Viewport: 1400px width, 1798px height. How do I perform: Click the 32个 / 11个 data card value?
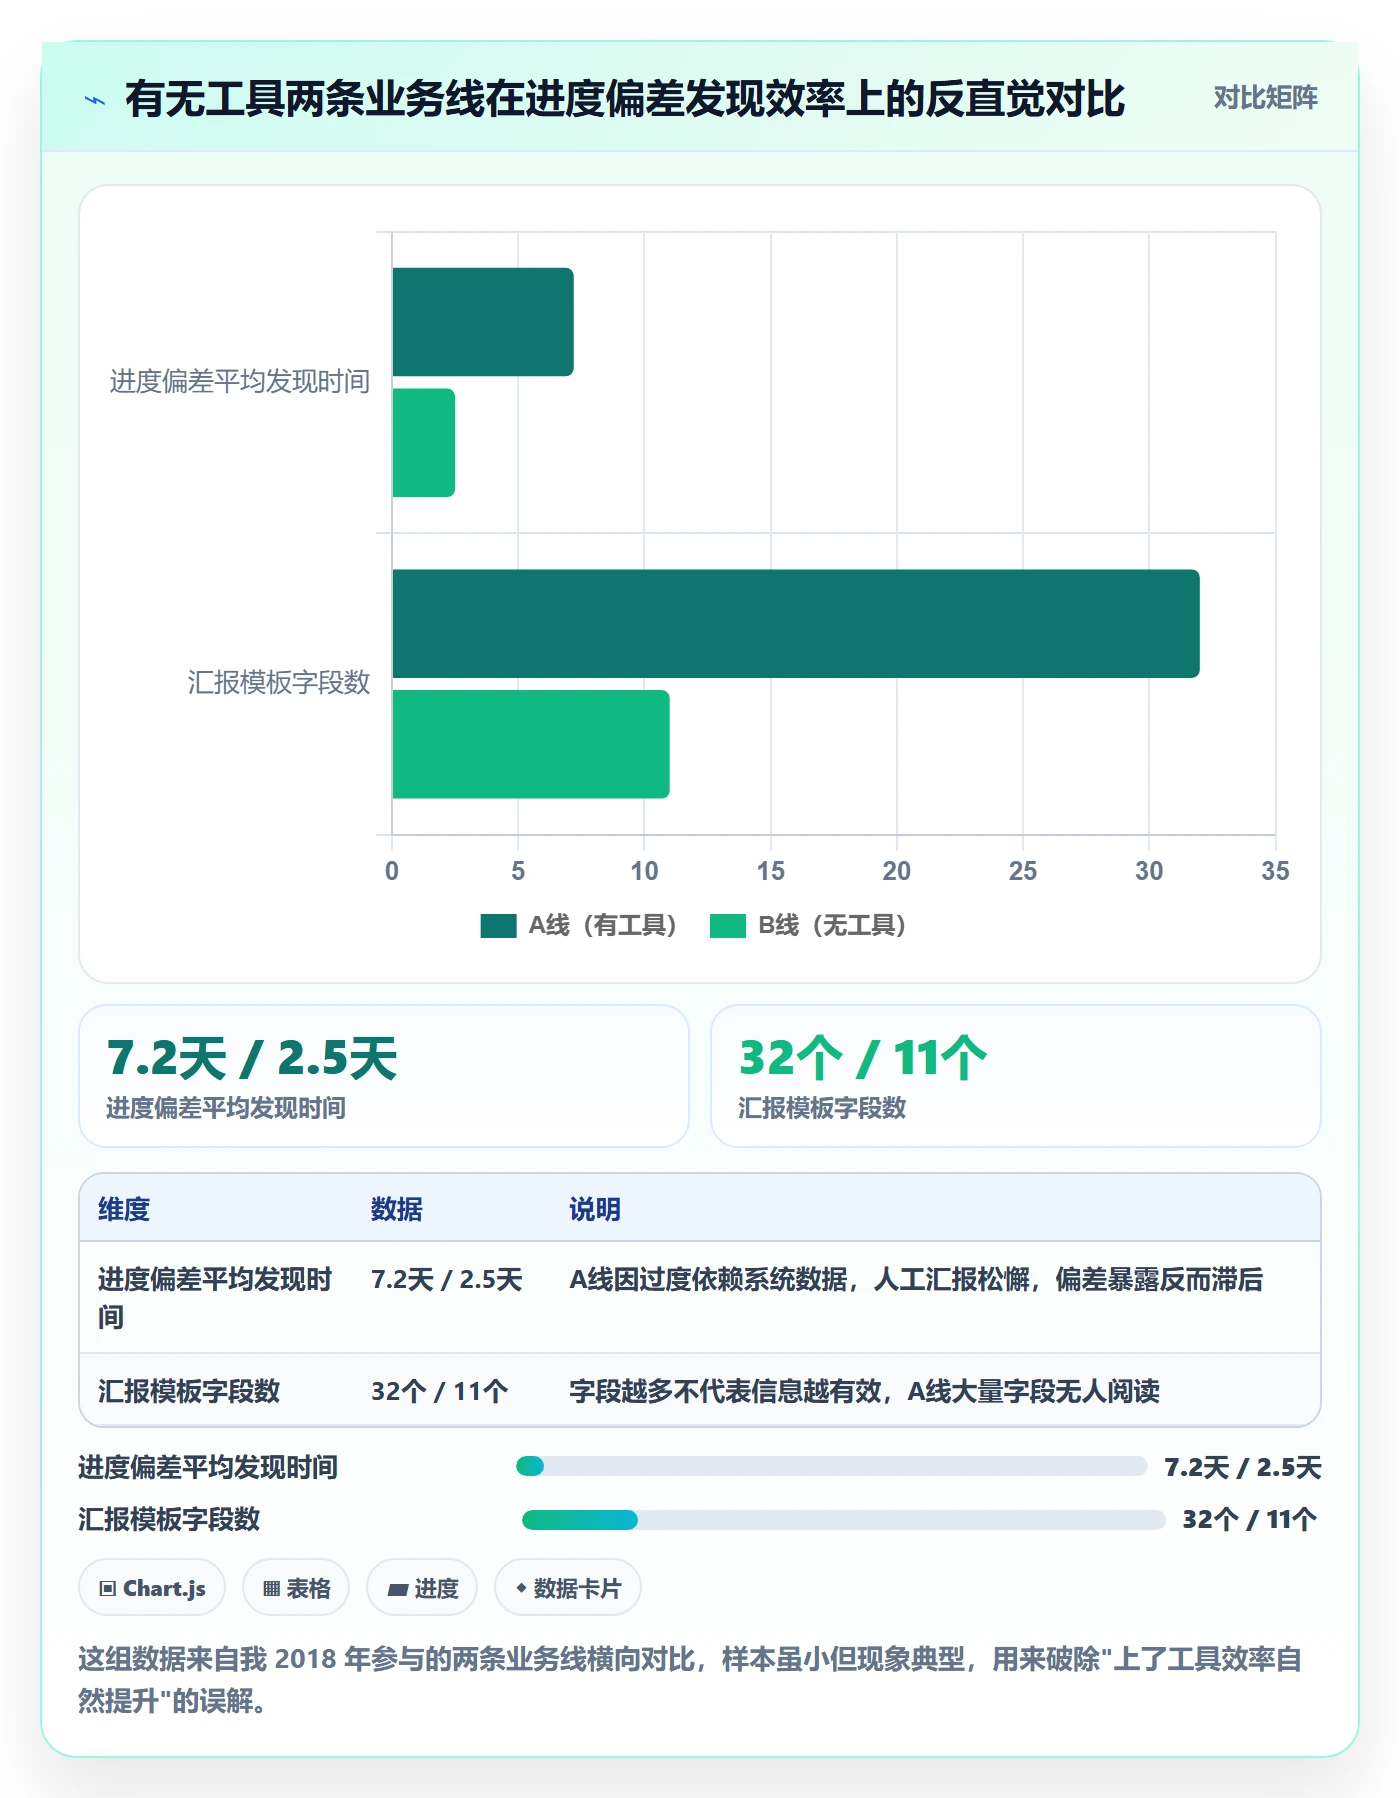click(863, 1058)
